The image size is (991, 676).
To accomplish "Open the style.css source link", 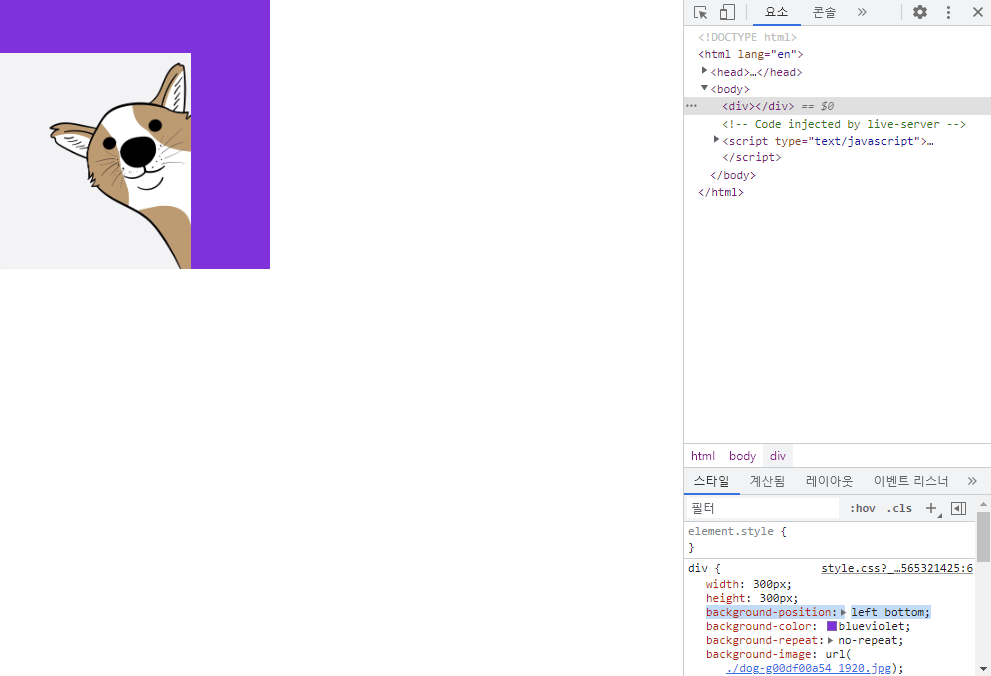I will pos(897,568).
